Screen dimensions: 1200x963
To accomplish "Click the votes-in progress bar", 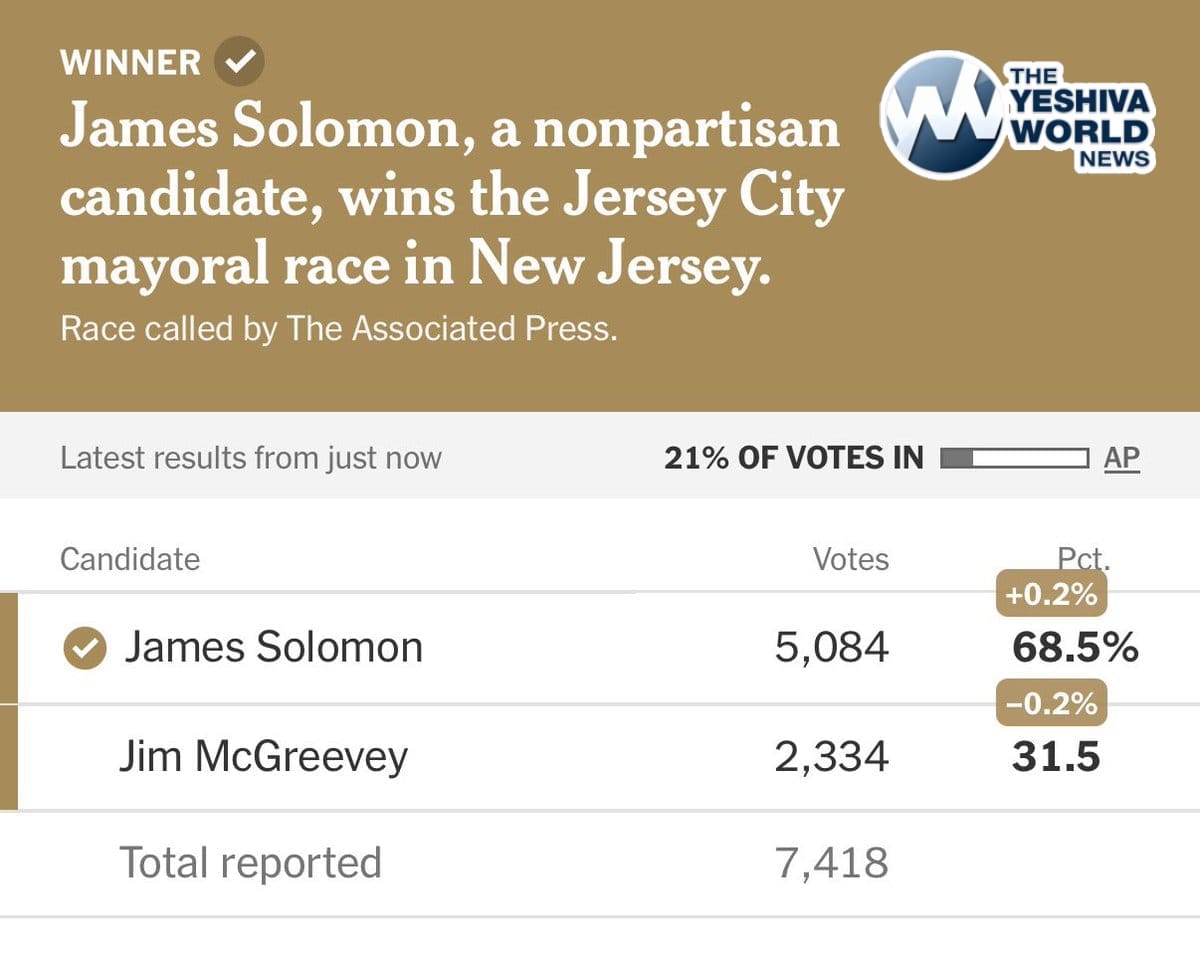I will (x=1014, y=459).
